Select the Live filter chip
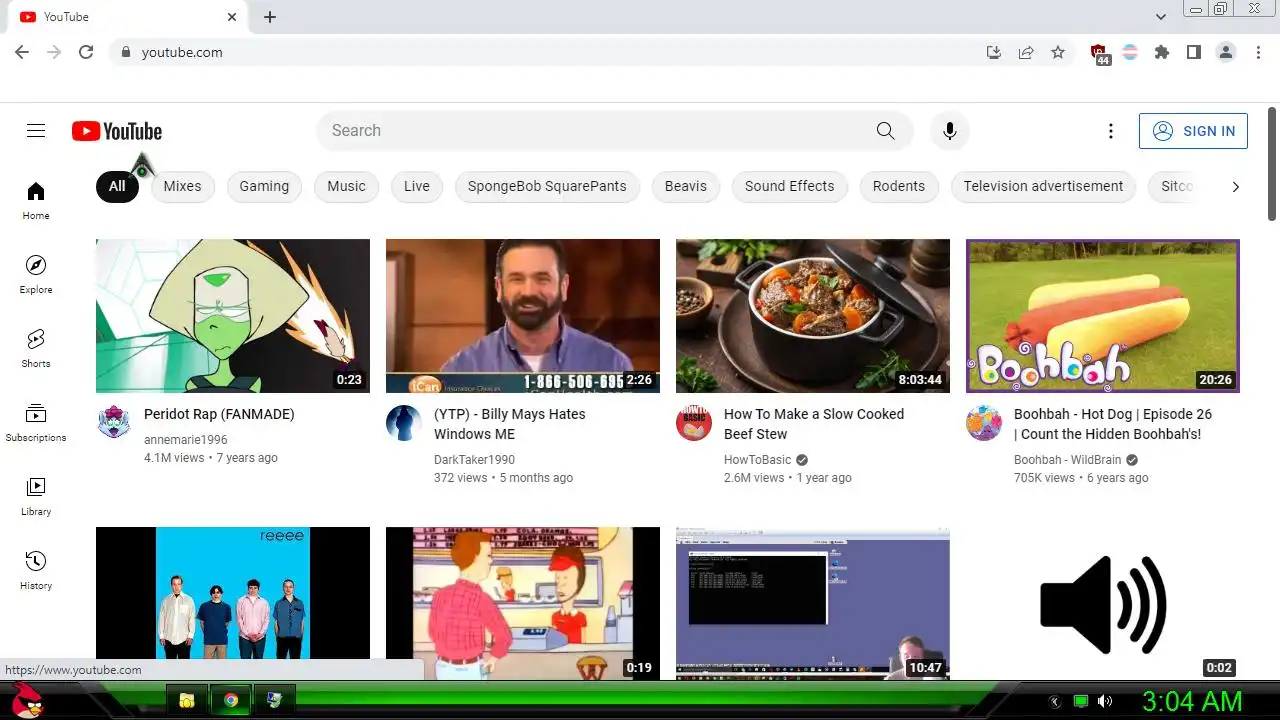Screen dimensions: 1280x720 [x=417, y=186]
